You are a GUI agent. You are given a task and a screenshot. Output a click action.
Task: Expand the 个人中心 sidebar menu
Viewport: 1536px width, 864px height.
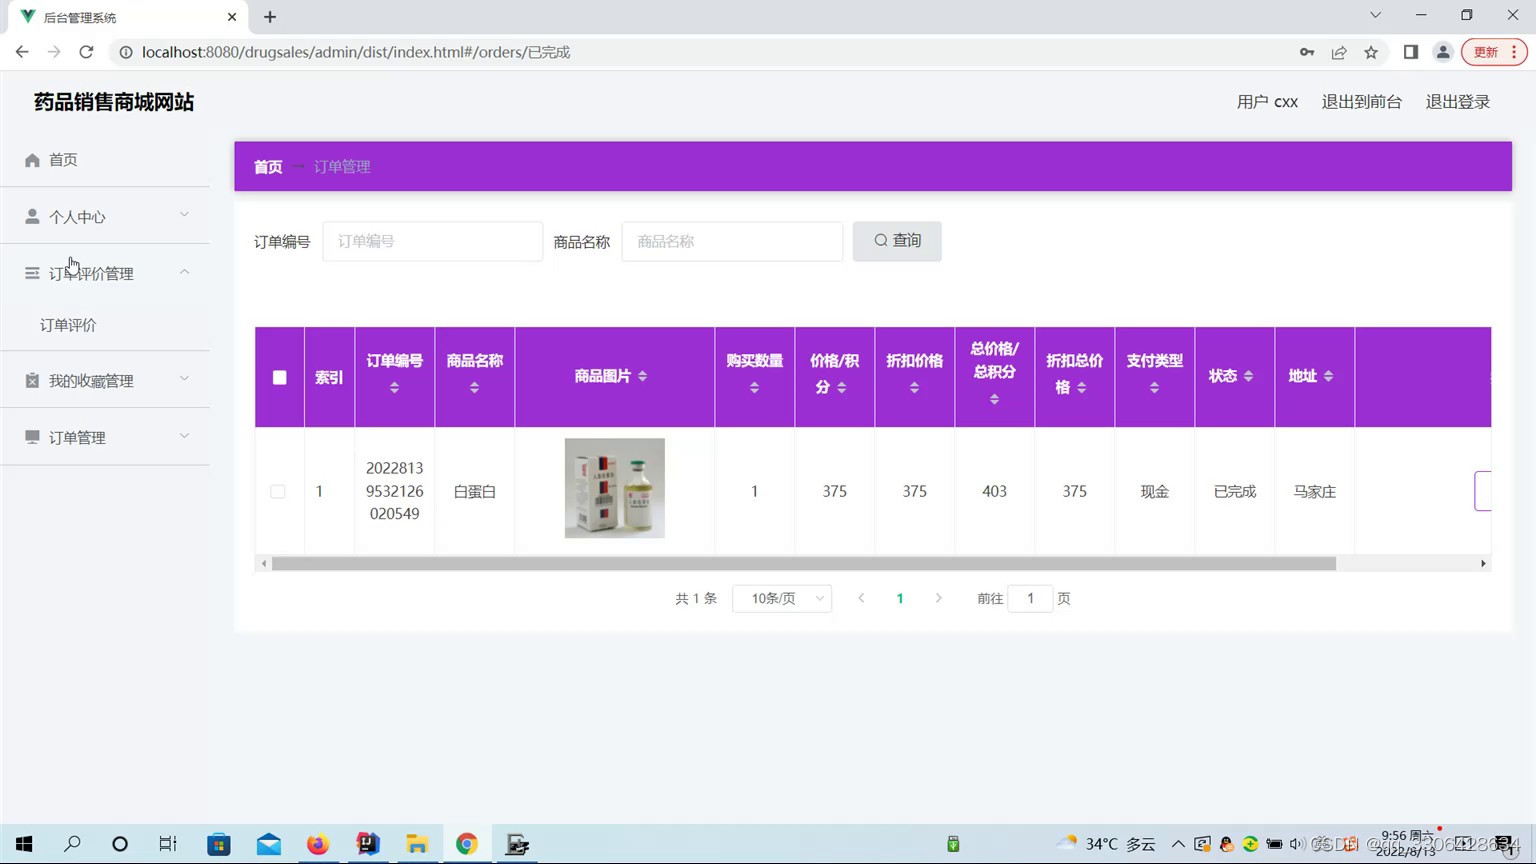click(105, 216)
